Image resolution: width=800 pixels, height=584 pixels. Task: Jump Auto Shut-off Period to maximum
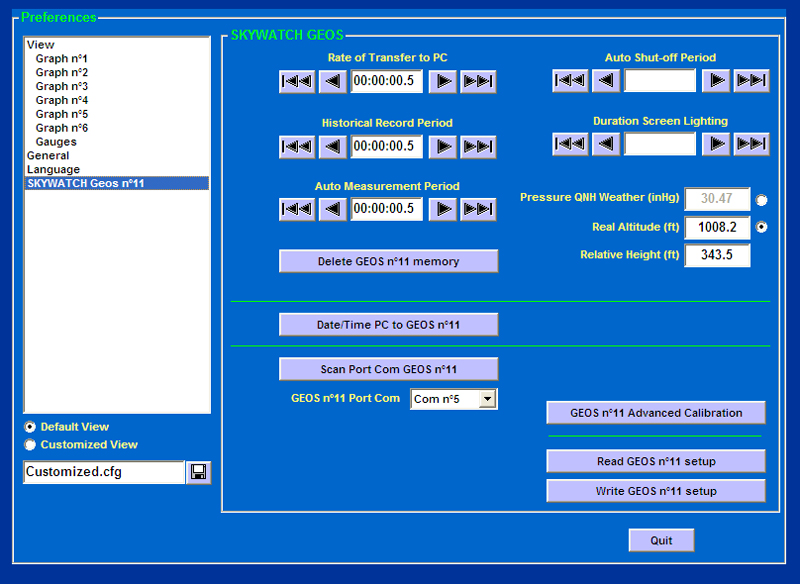pyautogui.click(x=752, y=81)
